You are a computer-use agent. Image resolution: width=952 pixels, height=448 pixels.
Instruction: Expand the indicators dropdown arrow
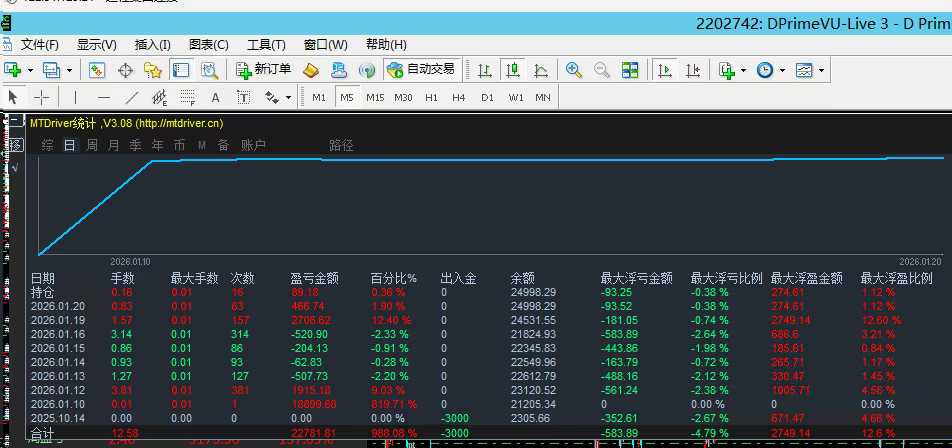coord(744,71)
